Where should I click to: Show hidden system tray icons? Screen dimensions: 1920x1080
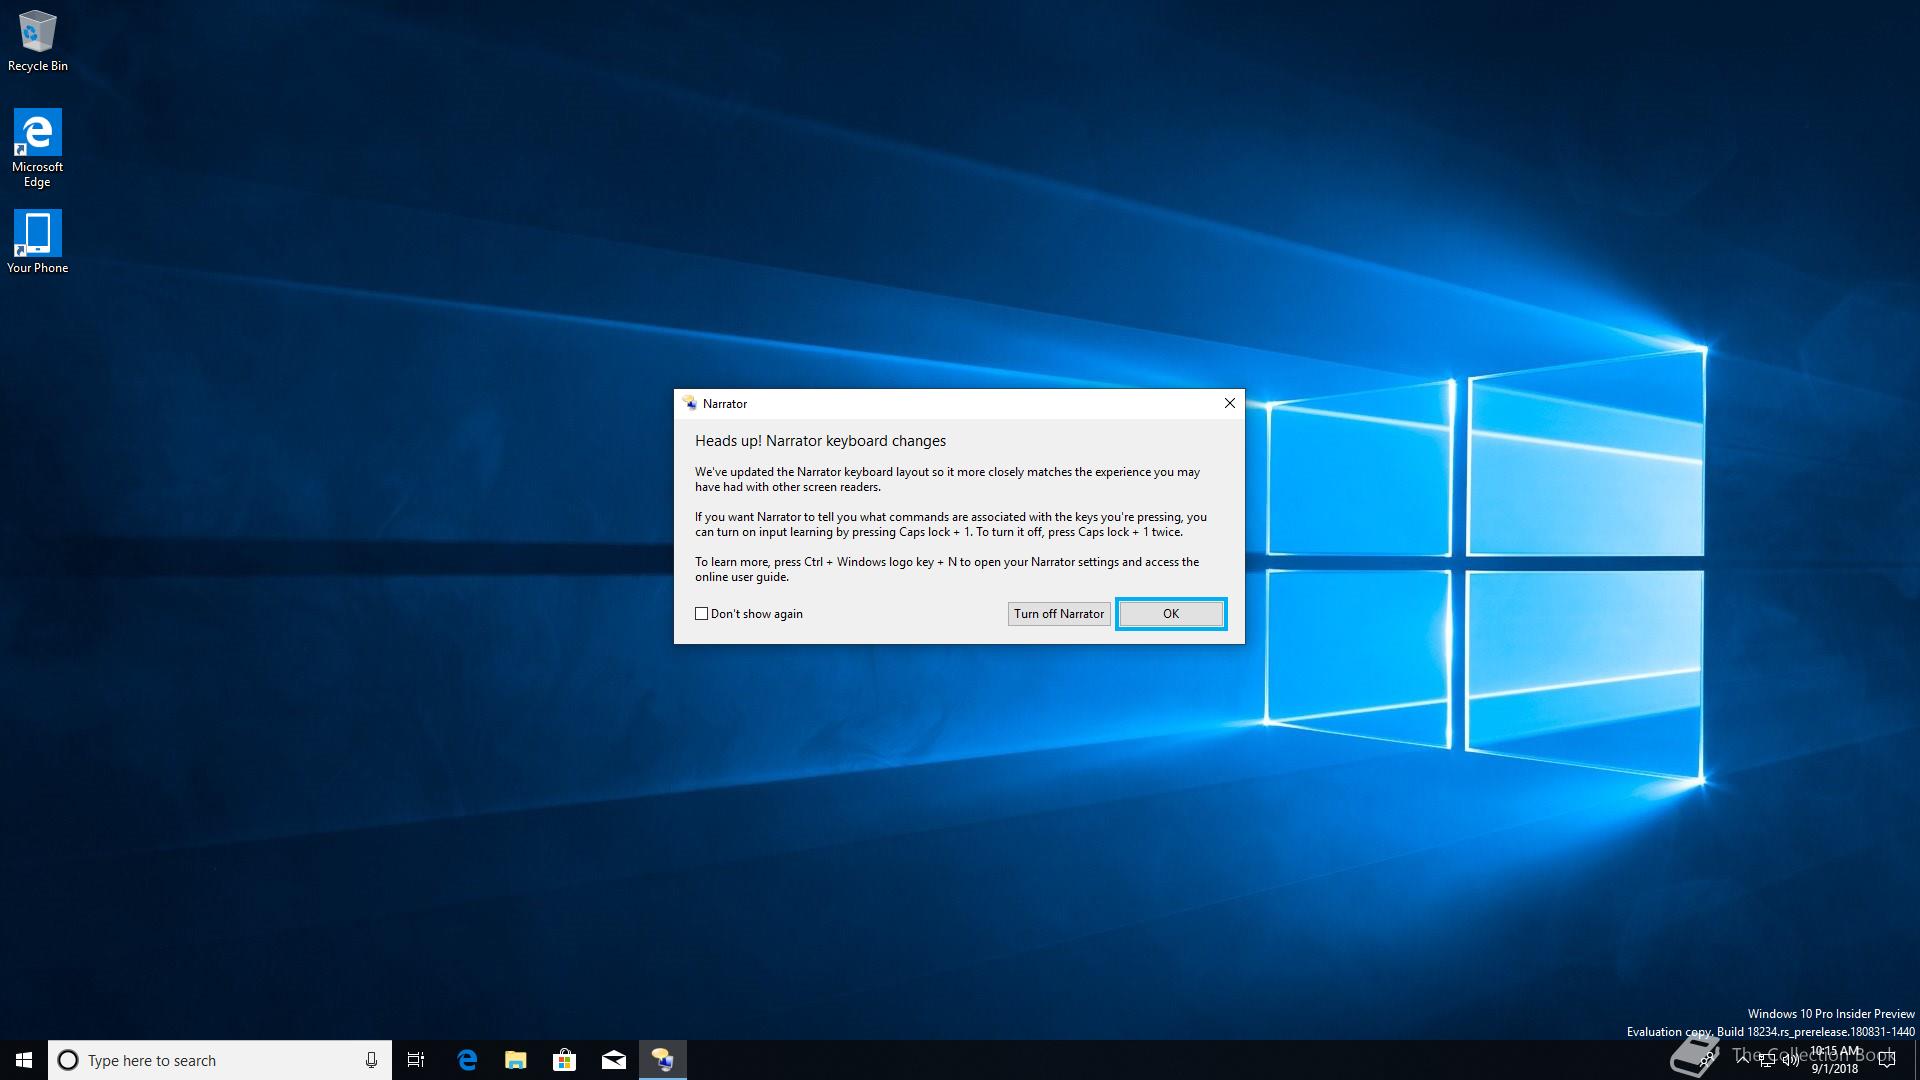[1743, 1059]
